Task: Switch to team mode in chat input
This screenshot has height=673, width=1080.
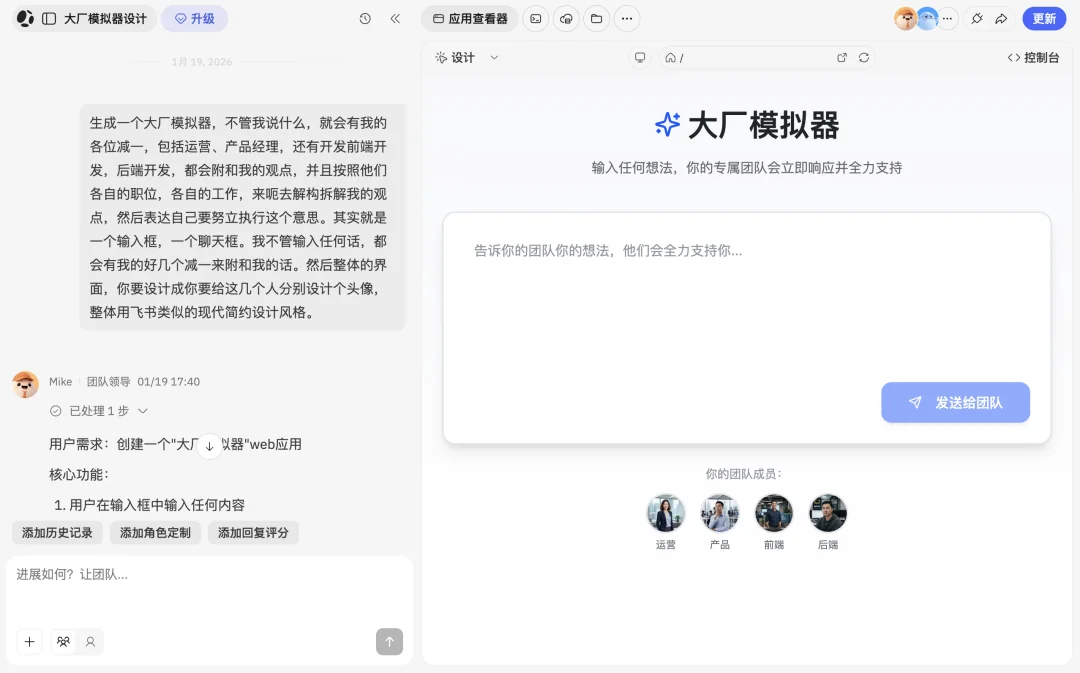Action: click(x=64, y=642)
